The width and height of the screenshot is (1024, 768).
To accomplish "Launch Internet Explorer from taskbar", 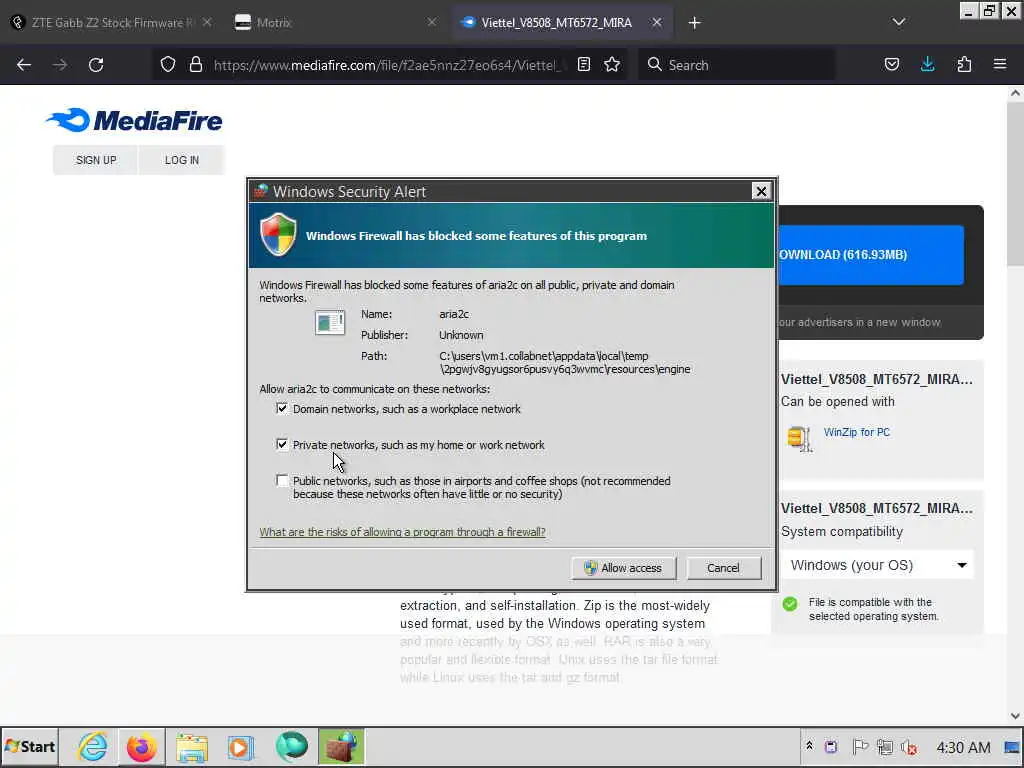I will point(93,746).
